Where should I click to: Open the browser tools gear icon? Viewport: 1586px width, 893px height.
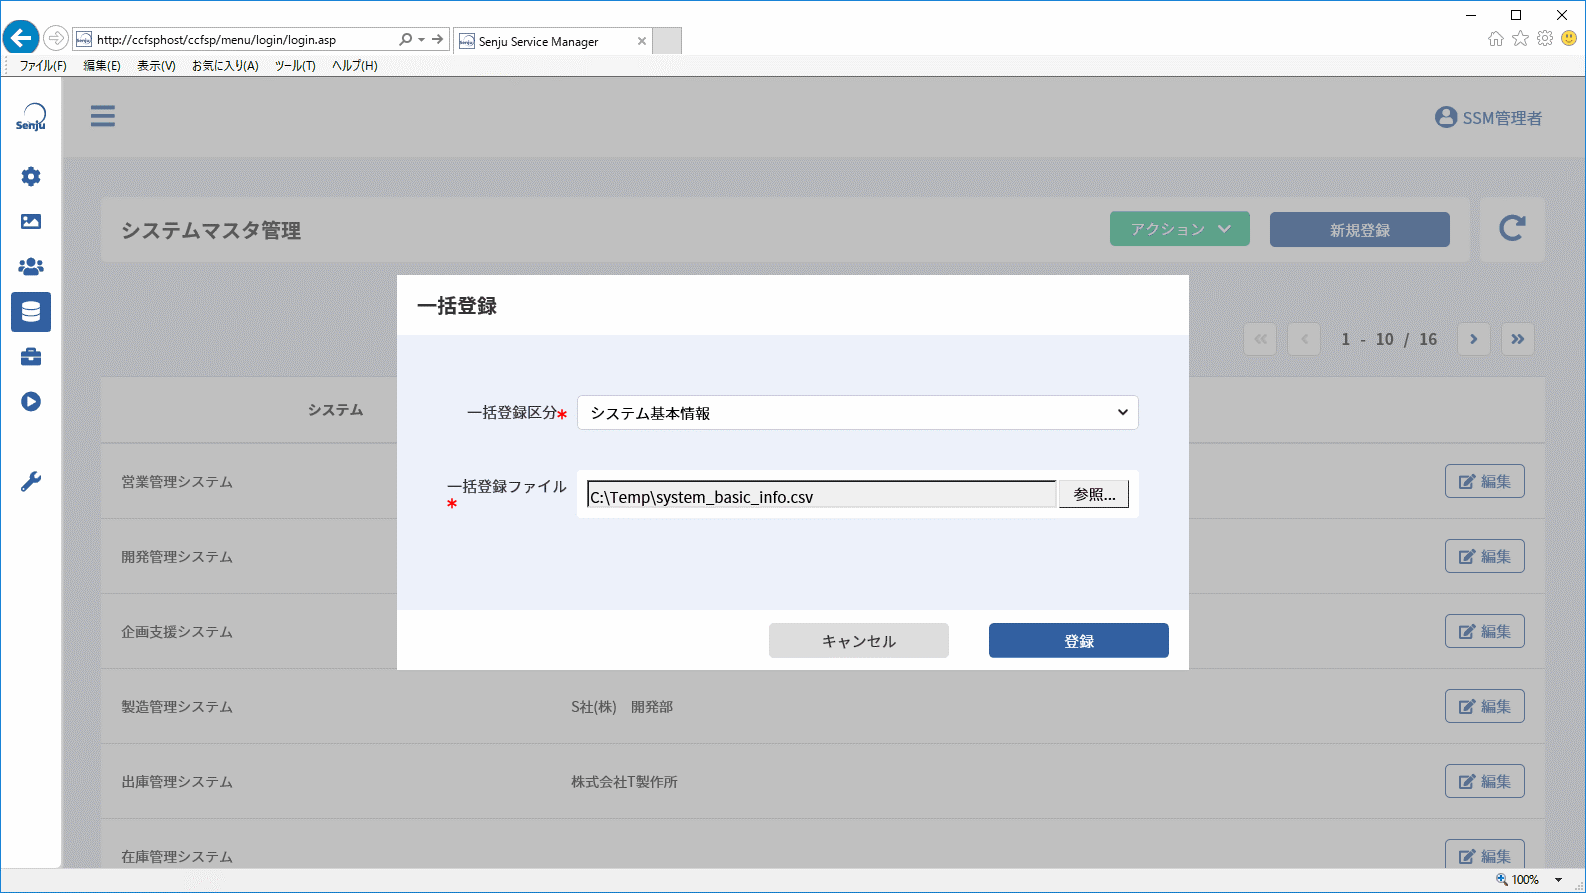(x=1545, y=38)
